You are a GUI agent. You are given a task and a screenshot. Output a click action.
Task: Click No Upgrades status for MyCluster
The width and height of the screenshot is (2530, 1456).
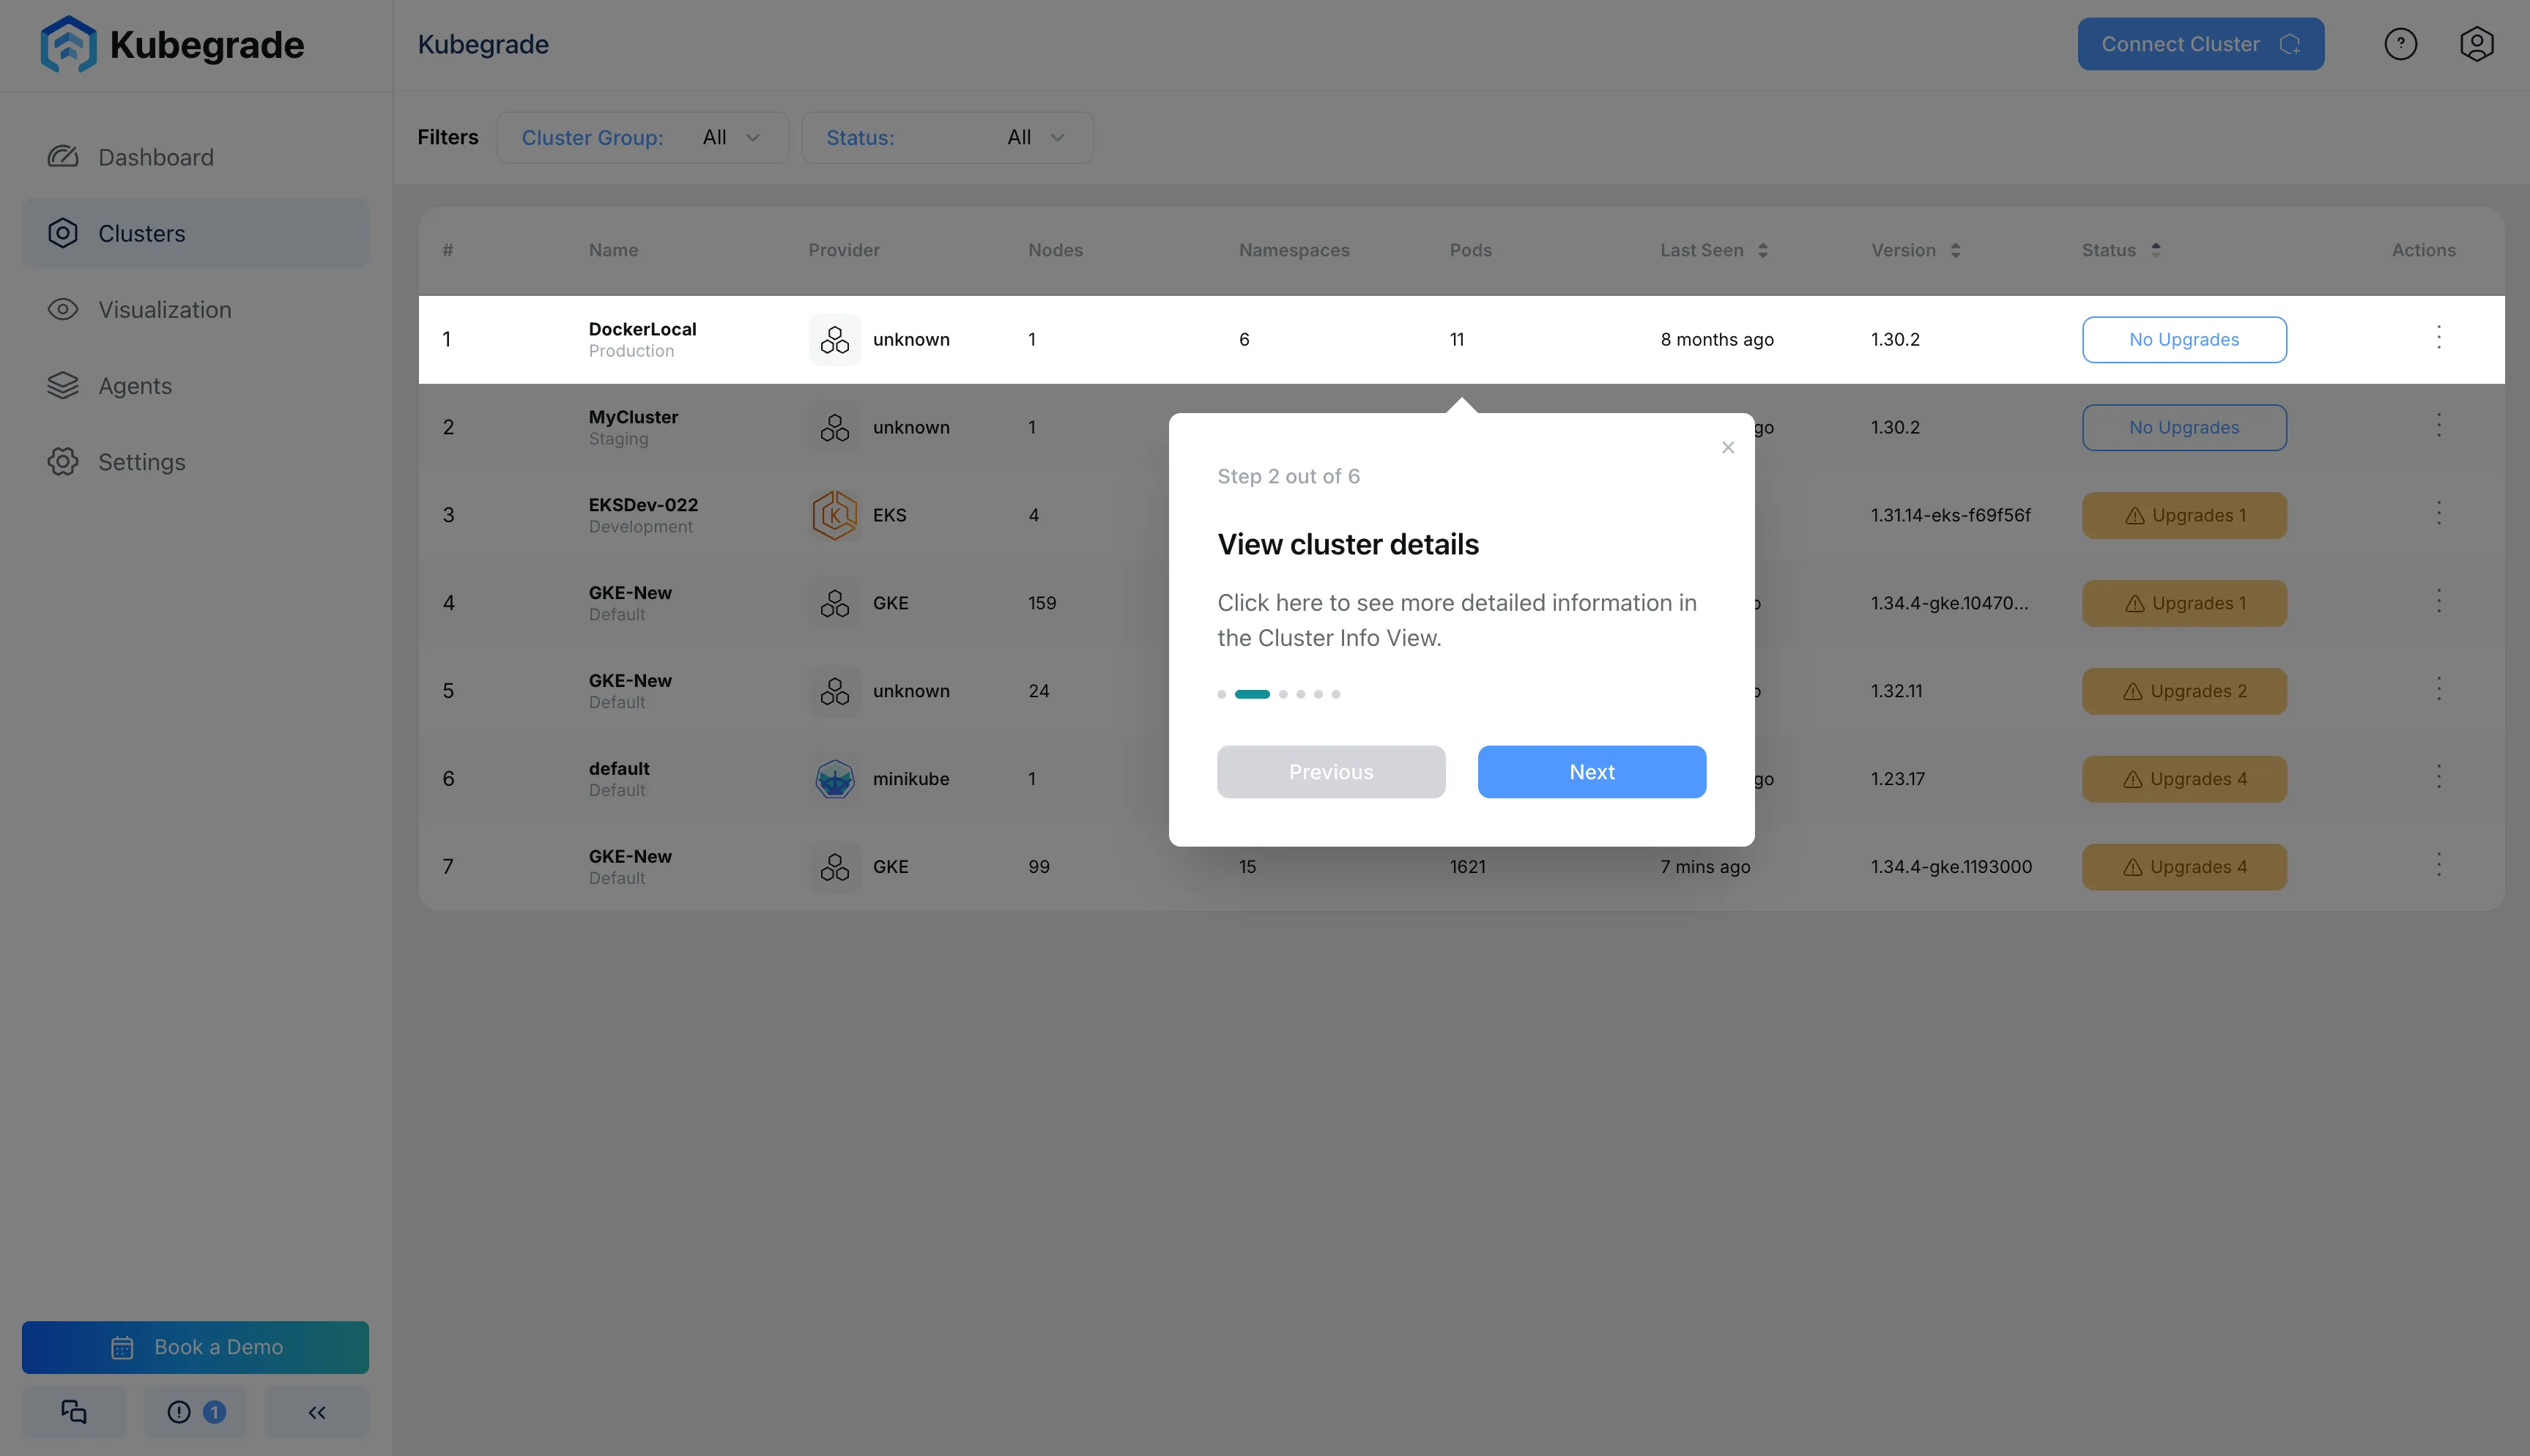coord(2184,427)
